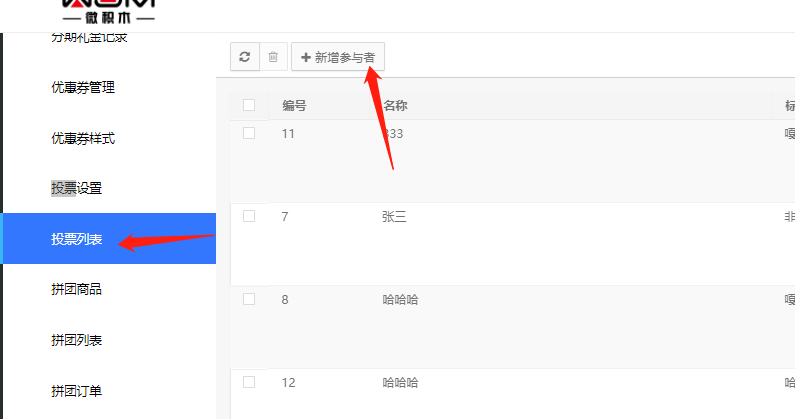Select the checkbox for row number 8
Image resolution: width=795 pixels, height=419 pixels.
click(249, 299)
